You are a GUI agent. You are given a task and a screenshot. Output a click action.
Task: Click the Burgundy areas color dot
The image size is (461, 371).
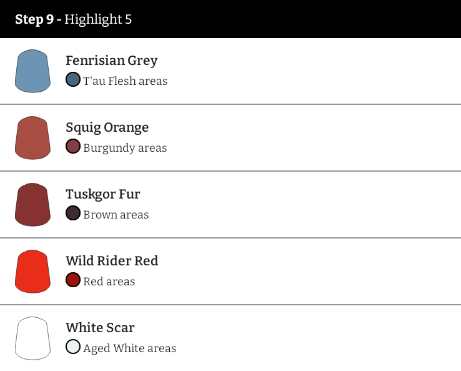(x=73, y=146)
